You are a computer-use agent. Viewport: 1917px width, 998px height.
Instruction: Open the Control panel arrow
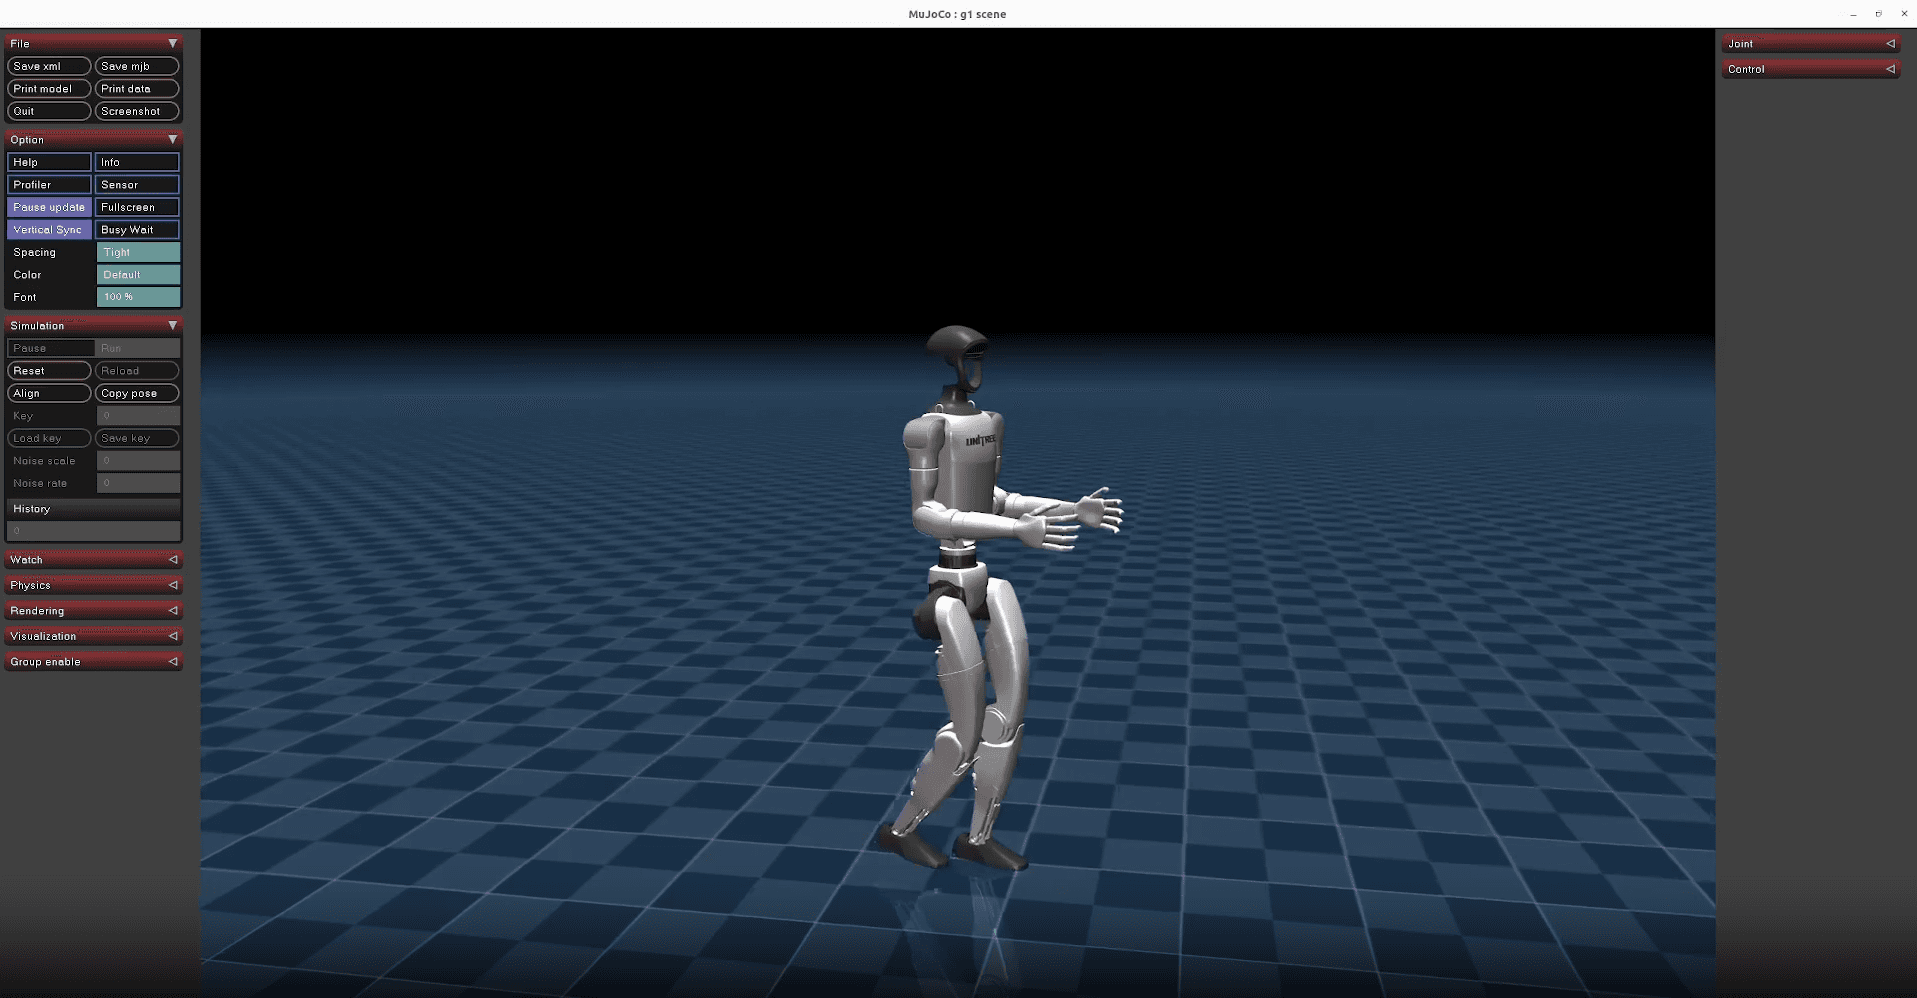pos(1890,69)
